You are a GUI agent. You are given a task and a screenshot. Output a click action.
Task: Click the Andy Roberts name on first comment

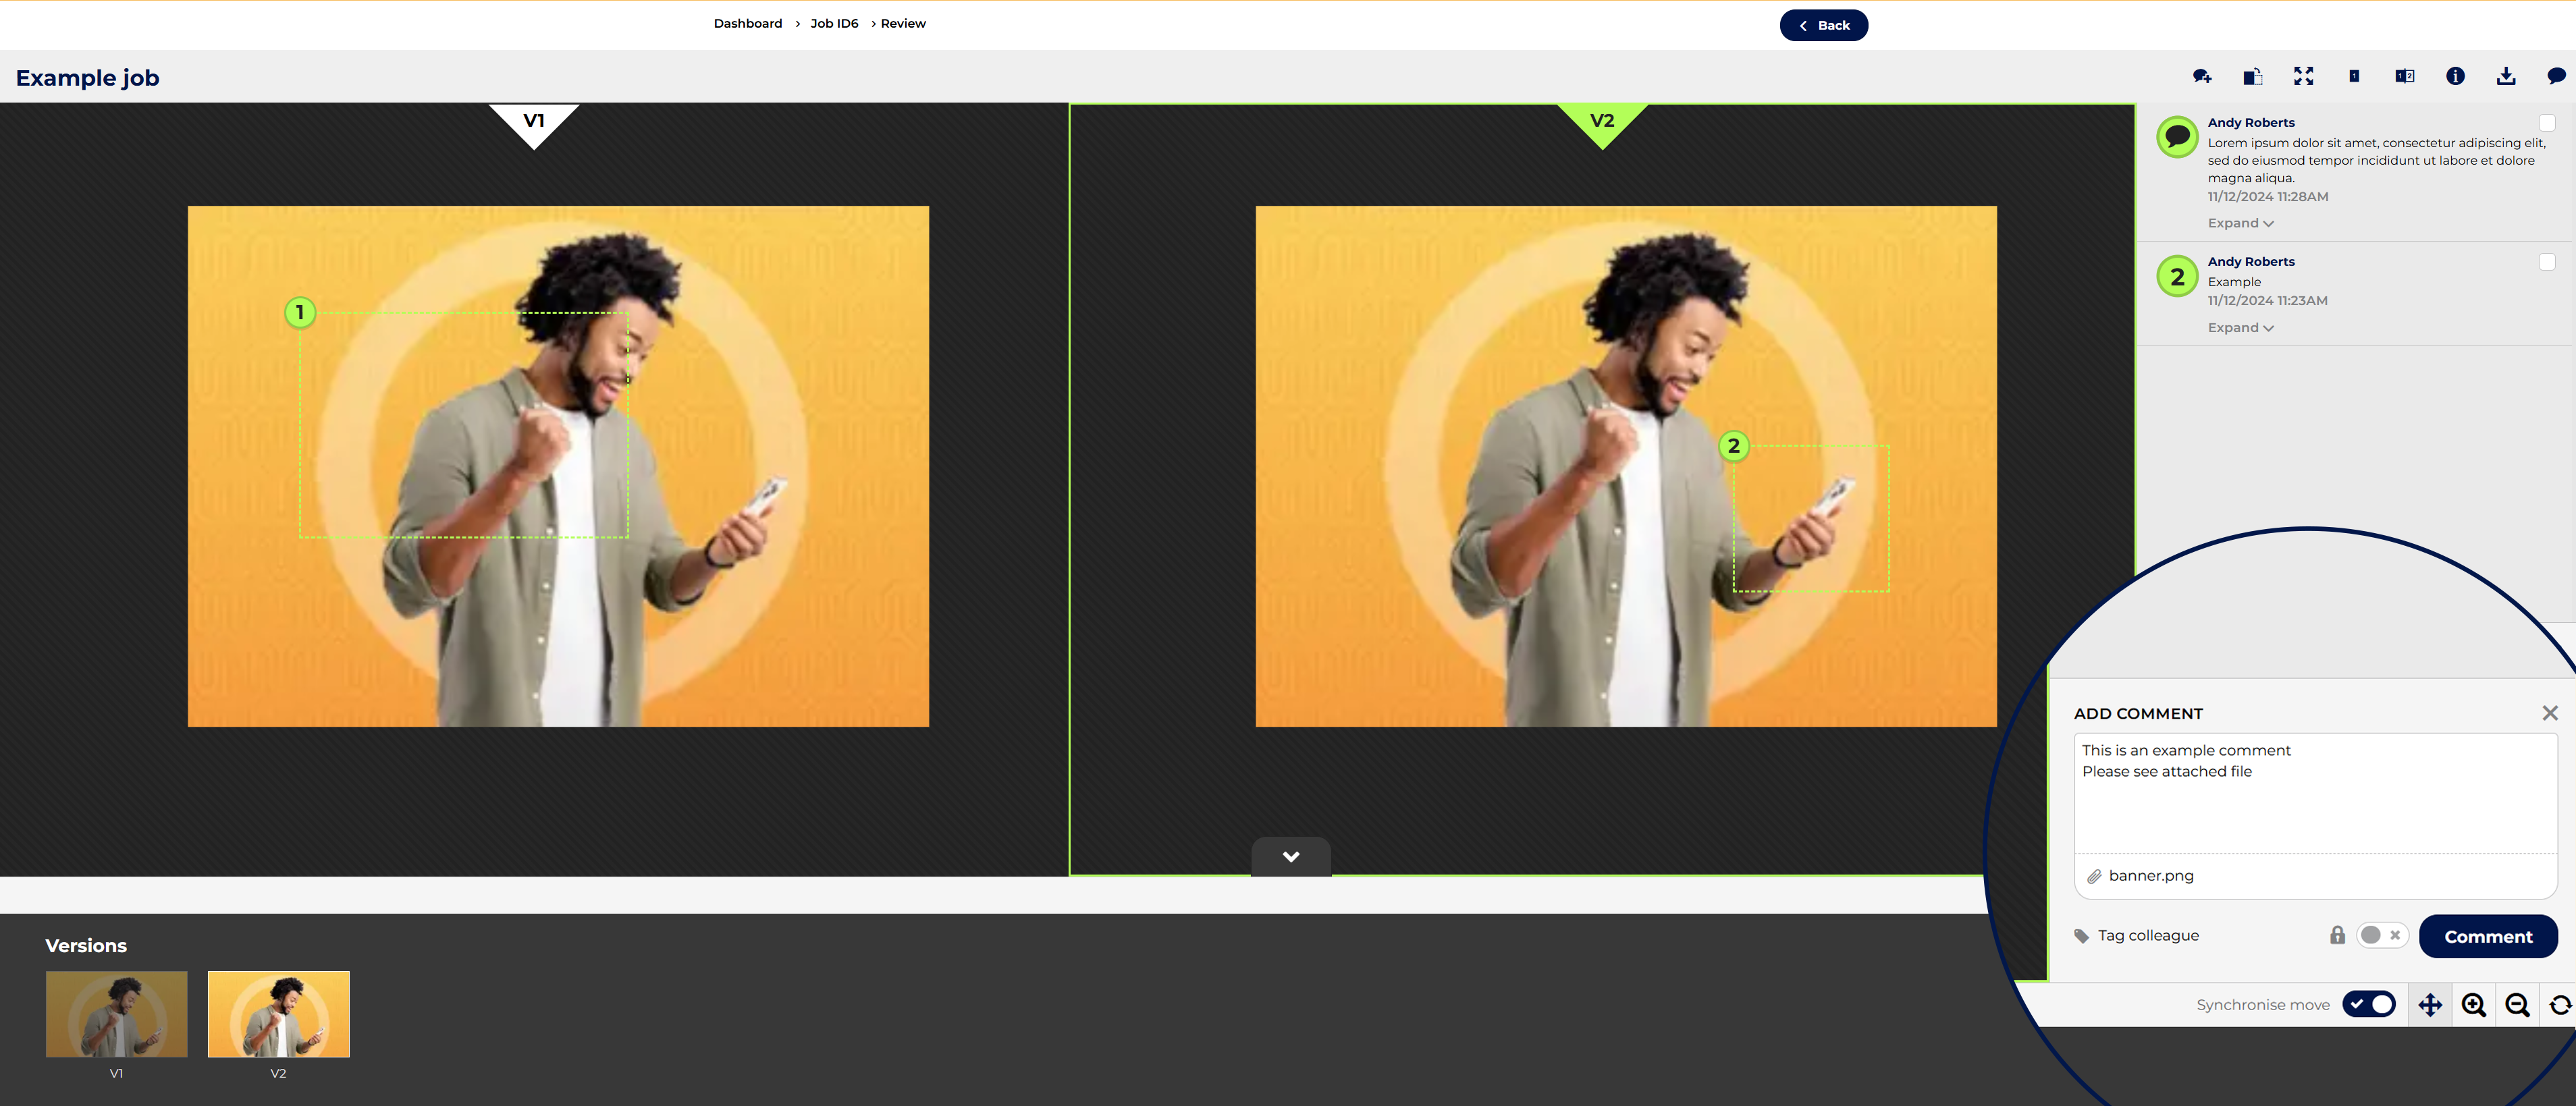click(2251, 123)
